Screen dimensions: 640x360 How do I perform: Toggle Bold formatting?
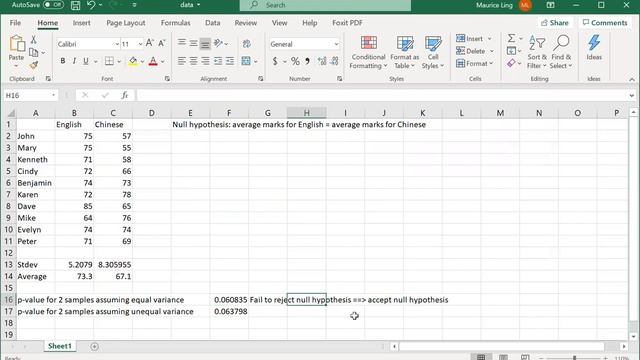pyautogui.click(x=62, y=61)
